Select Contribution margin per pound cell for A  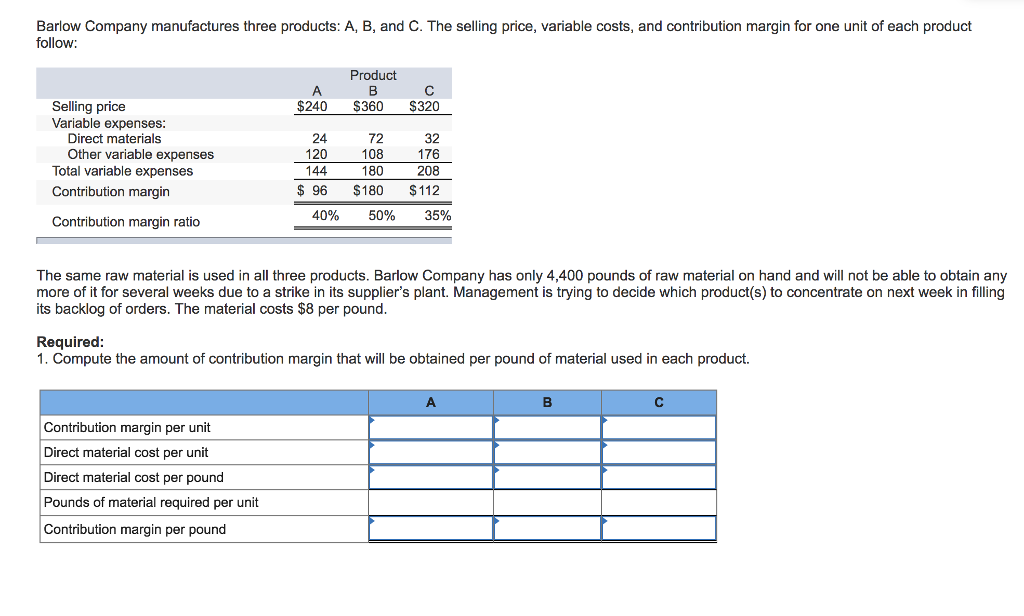tap(431, 528)
